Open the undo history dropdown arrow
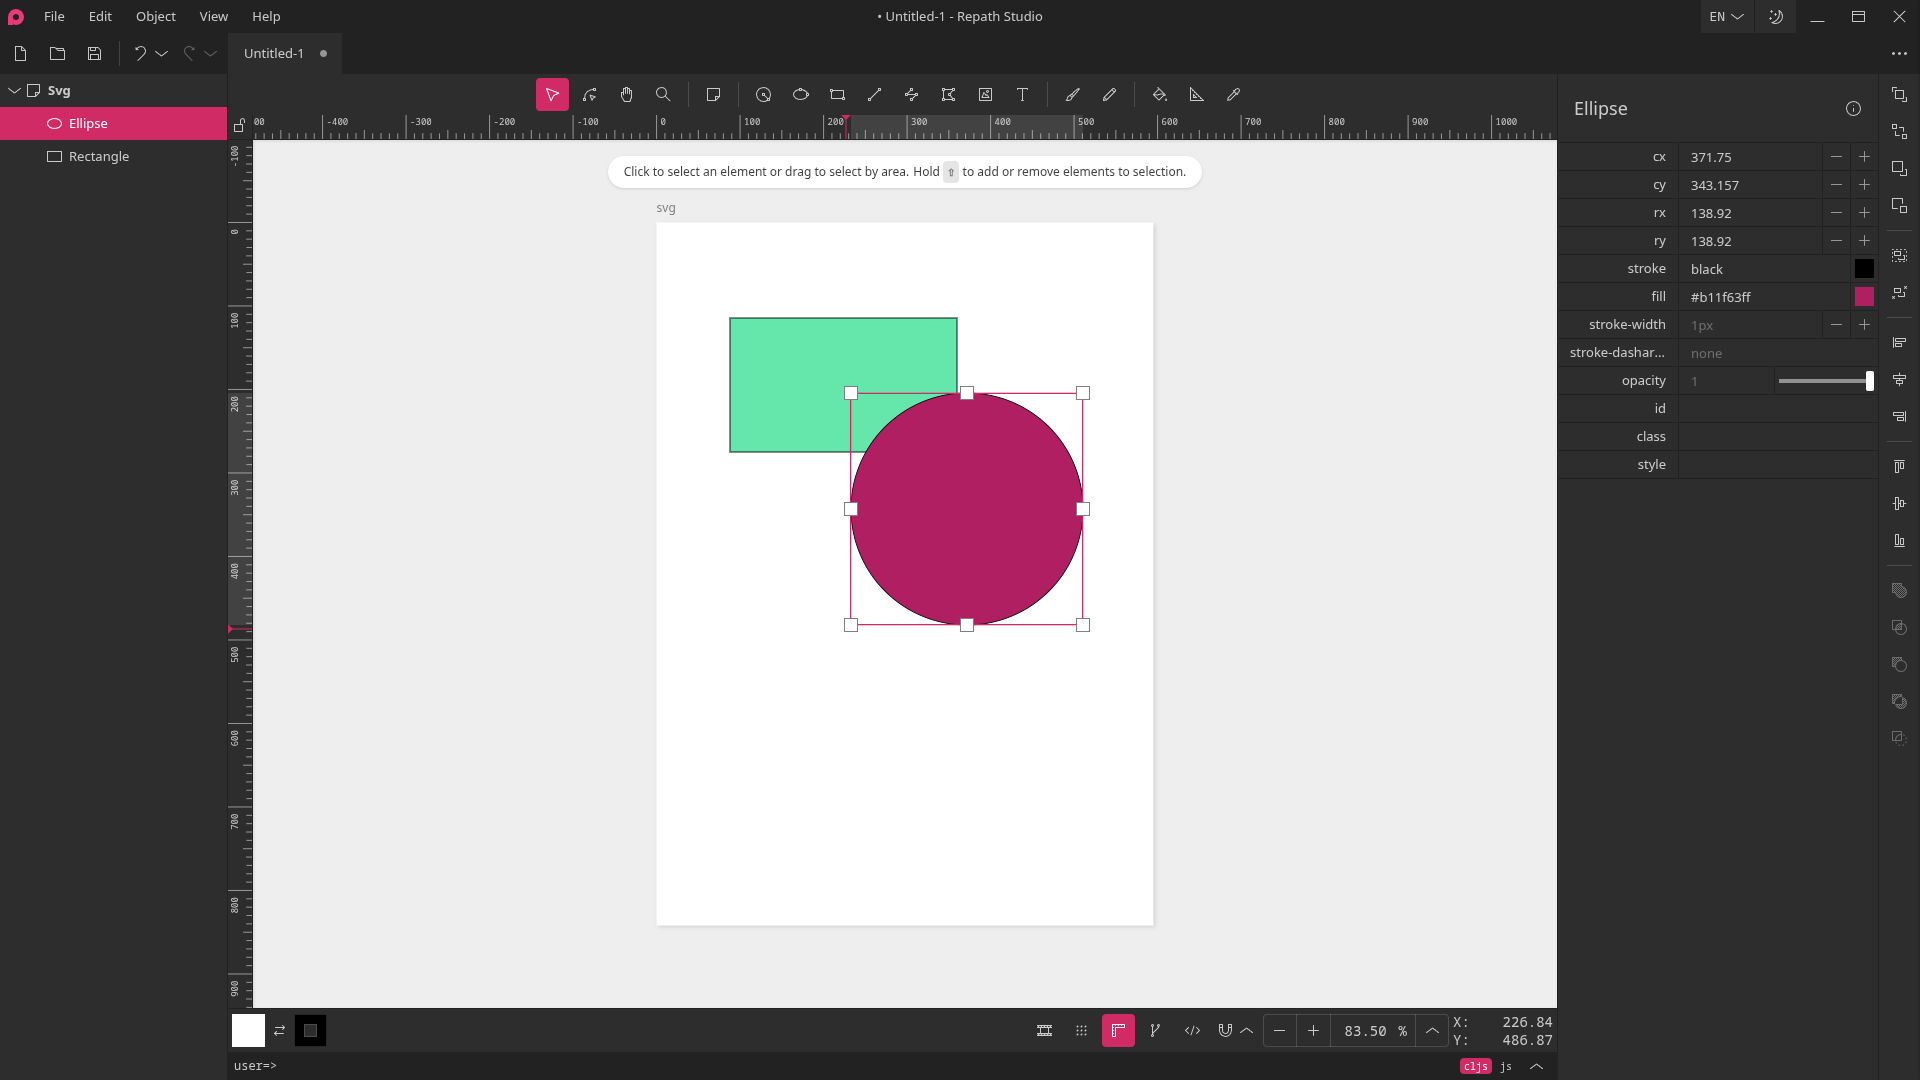The width and height of the screenshot is (1920, 1080). tap(161, 54)
